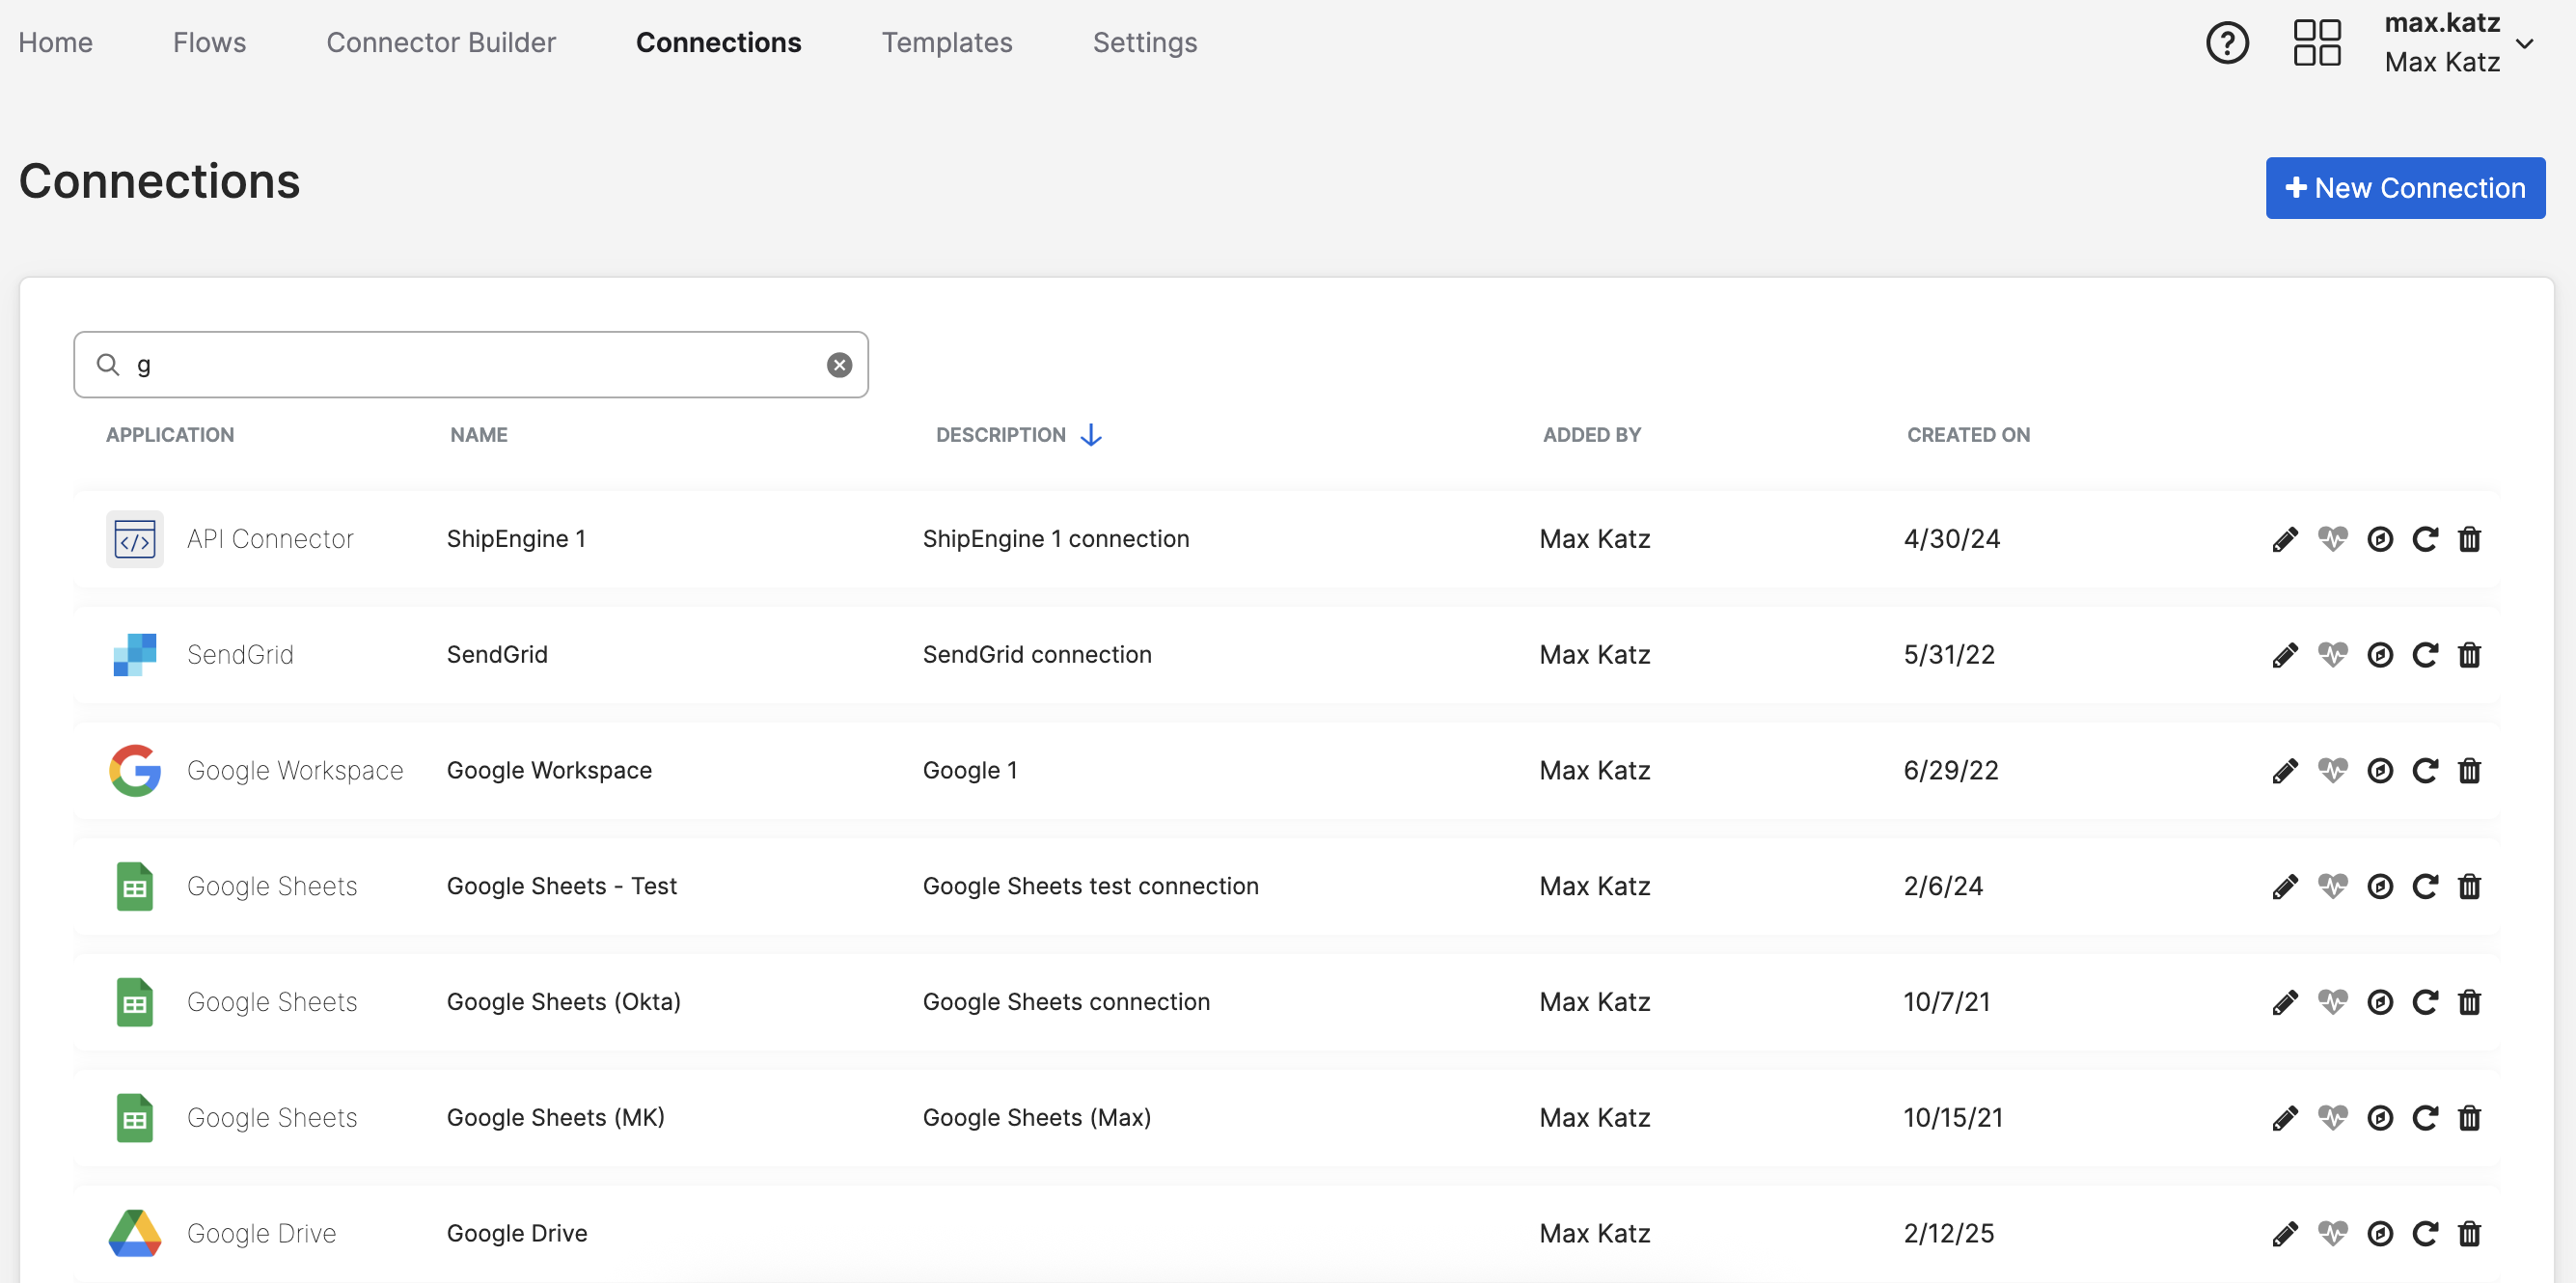This screenshot has width=2576, height=1283.
Task: Open the Templates page
Action: point(946,42)
